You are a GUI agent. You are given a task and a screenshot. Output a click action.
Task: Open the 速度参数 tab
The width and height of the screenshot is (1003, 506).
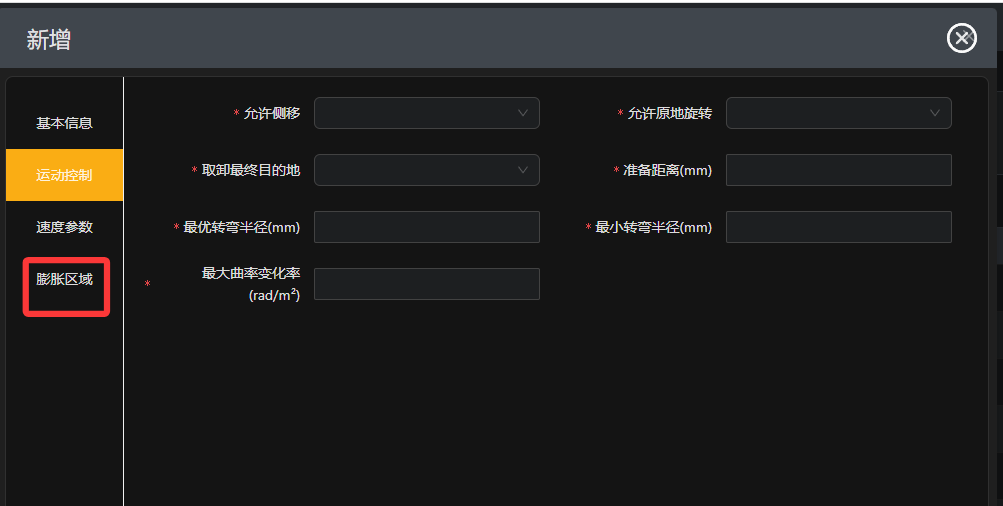(65, 227)
